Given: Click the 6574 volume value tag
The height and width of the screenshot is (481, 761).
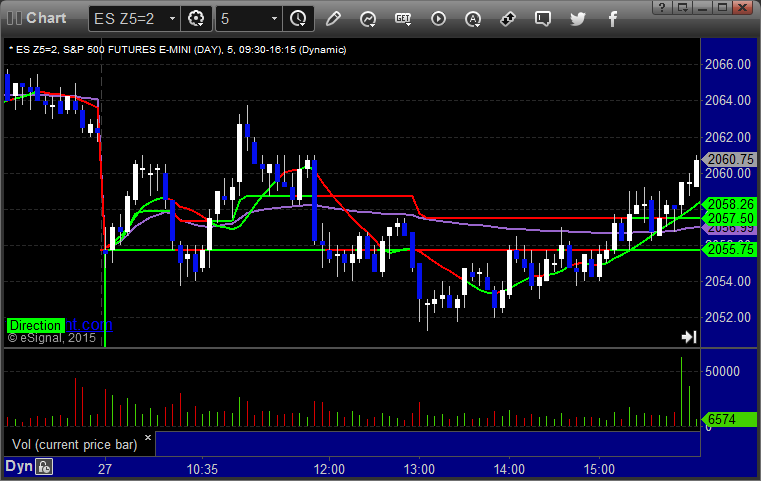Looking at the screenshot, I should [x=729, y=419].
